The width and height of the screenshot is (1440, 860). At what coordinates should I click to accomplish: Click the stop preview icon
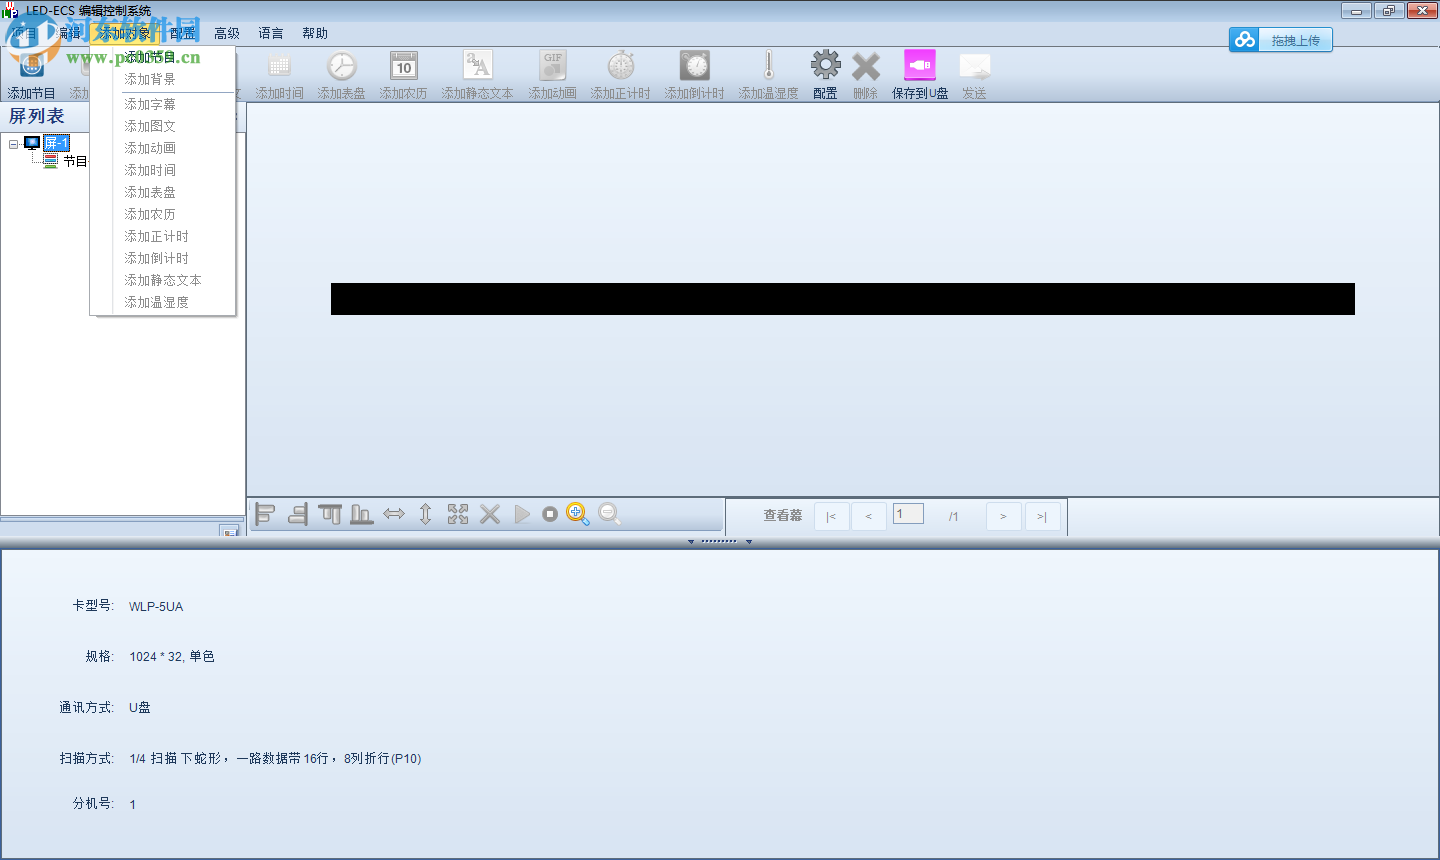[550, 514]
